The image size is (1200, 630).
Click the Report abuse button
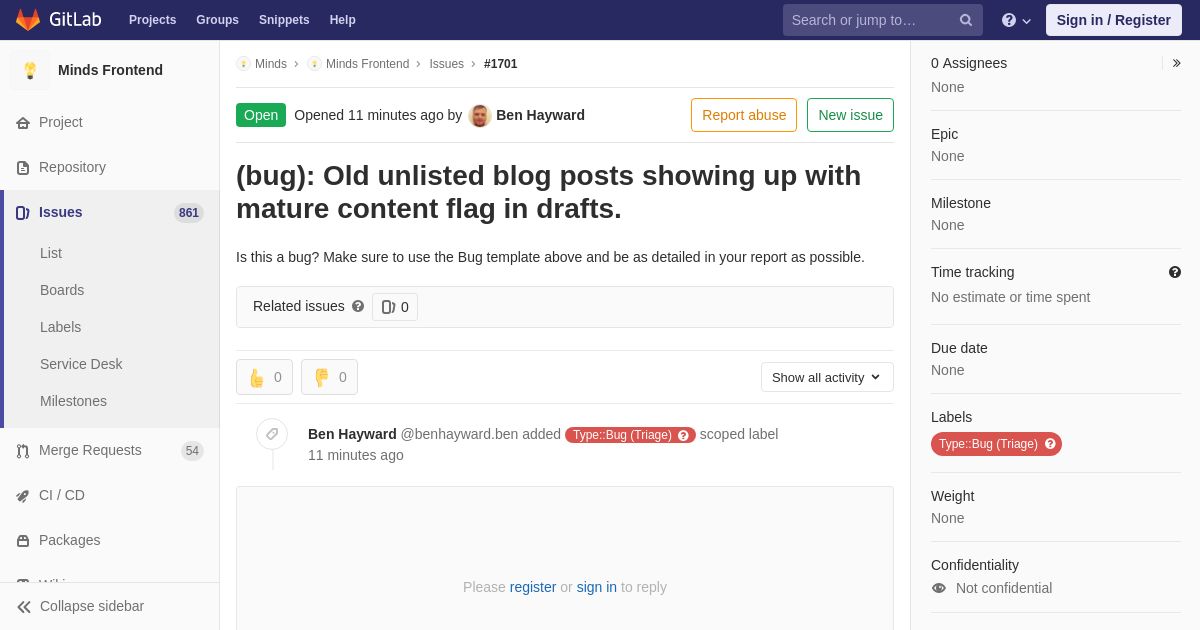tap(744, 115)
